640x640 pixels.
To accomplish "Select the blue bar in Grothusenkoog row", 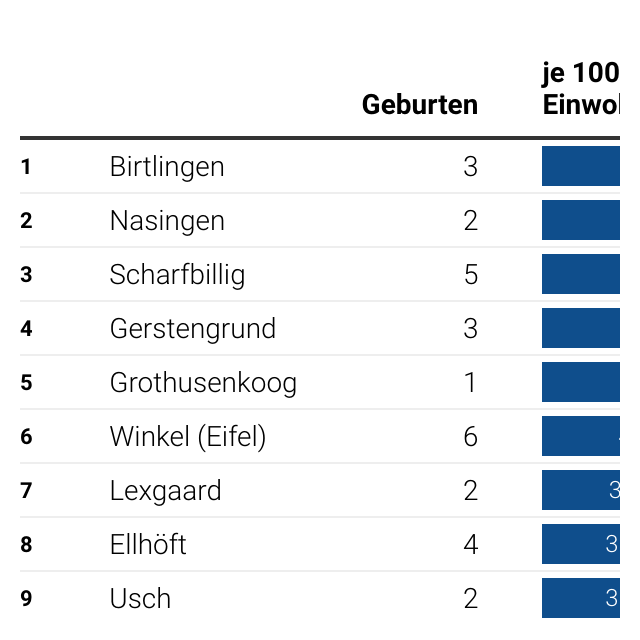I will pyautogui.click(x=581, y=383).
